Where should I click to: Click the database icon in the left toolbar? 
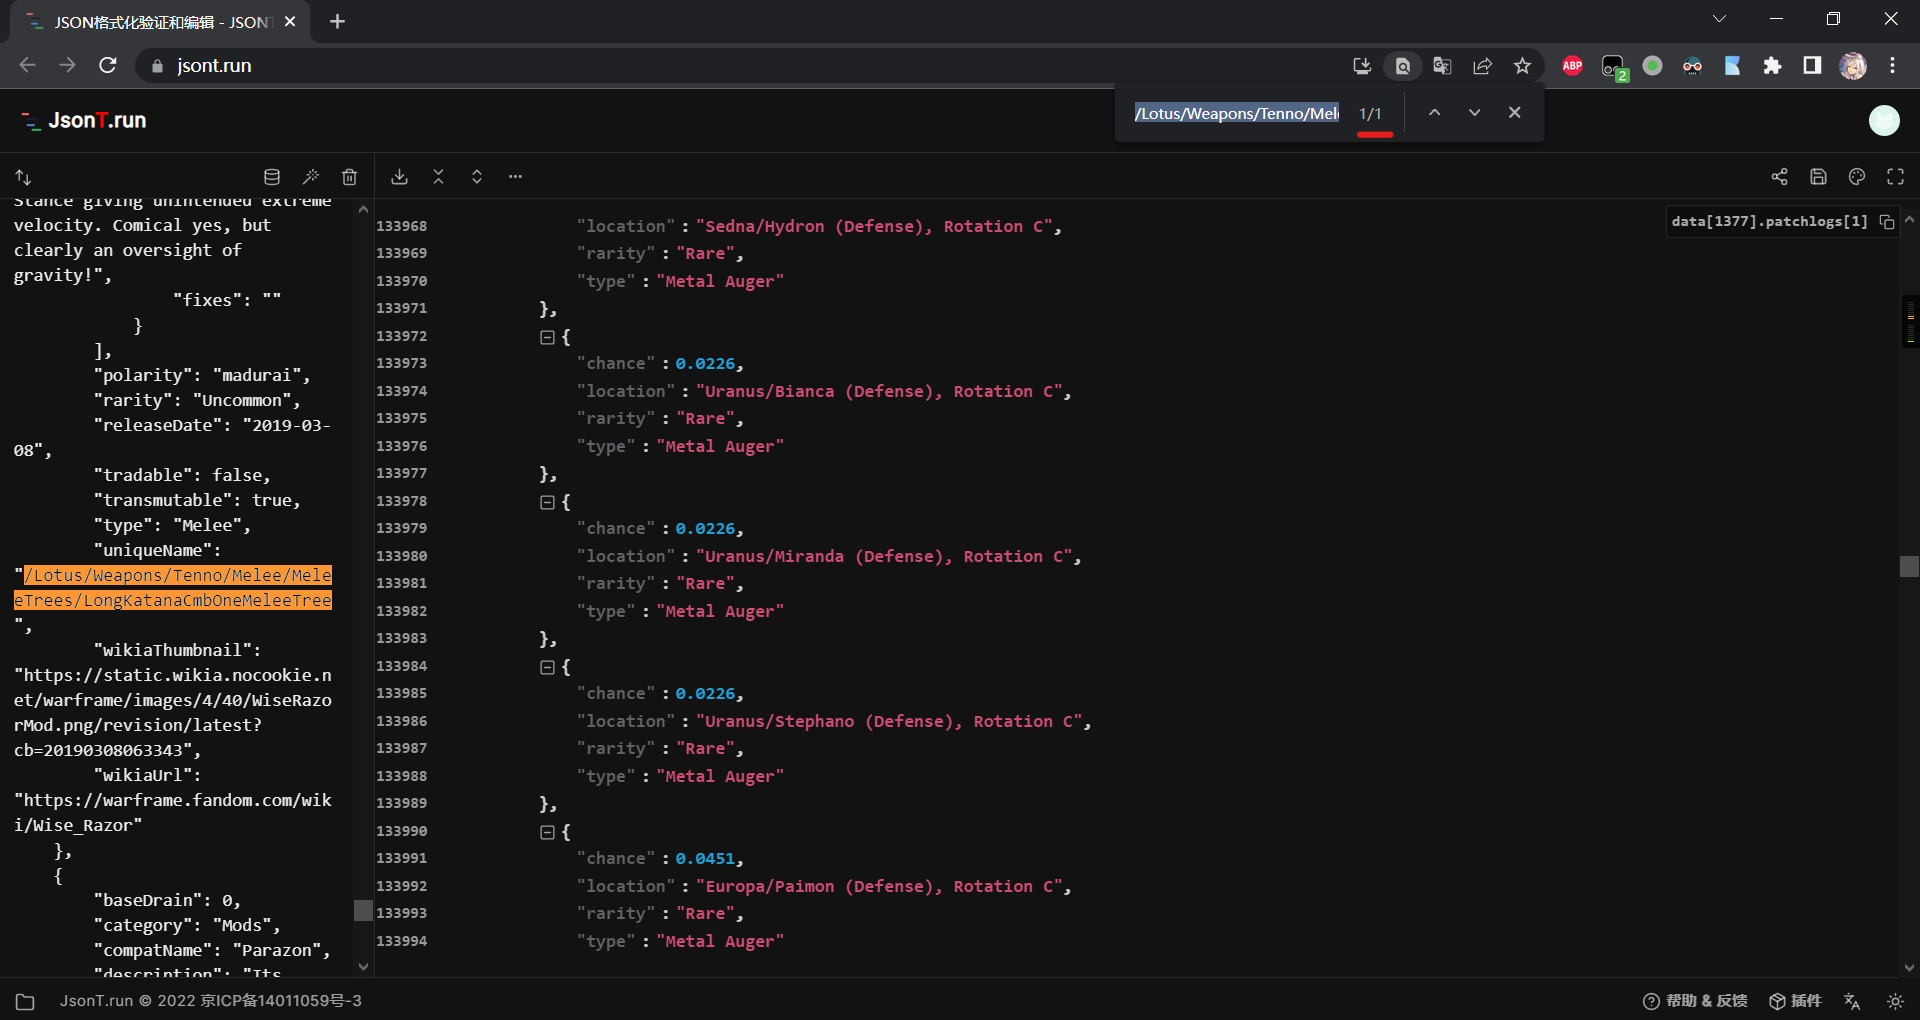point(271,177)
